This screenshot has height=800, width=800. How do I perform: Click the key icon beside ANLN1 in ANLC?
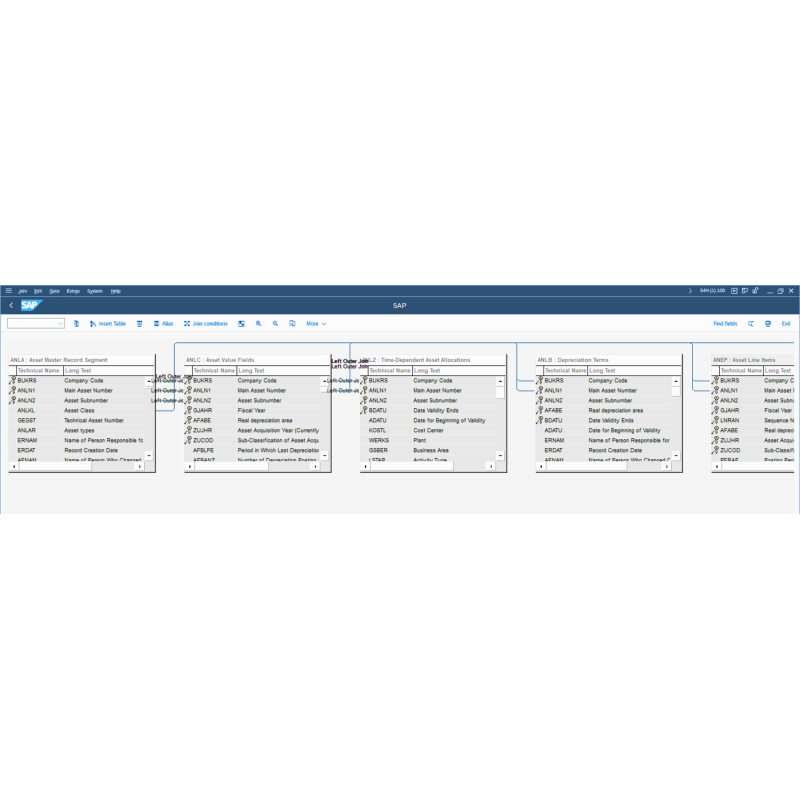click(187, 390)
